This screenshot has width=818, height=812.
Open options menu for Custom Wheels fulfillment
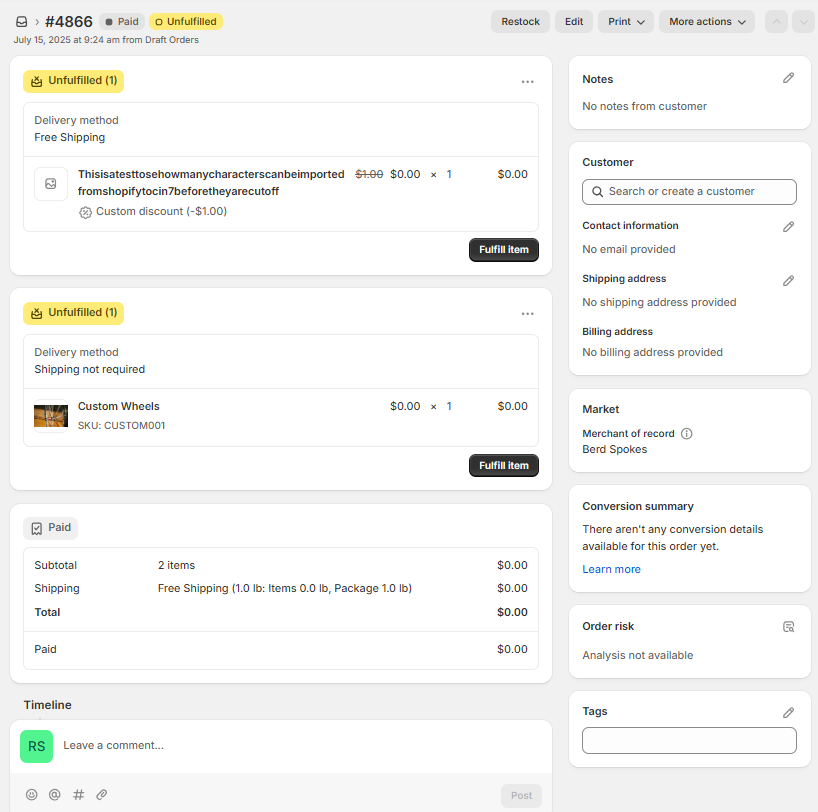527,314
